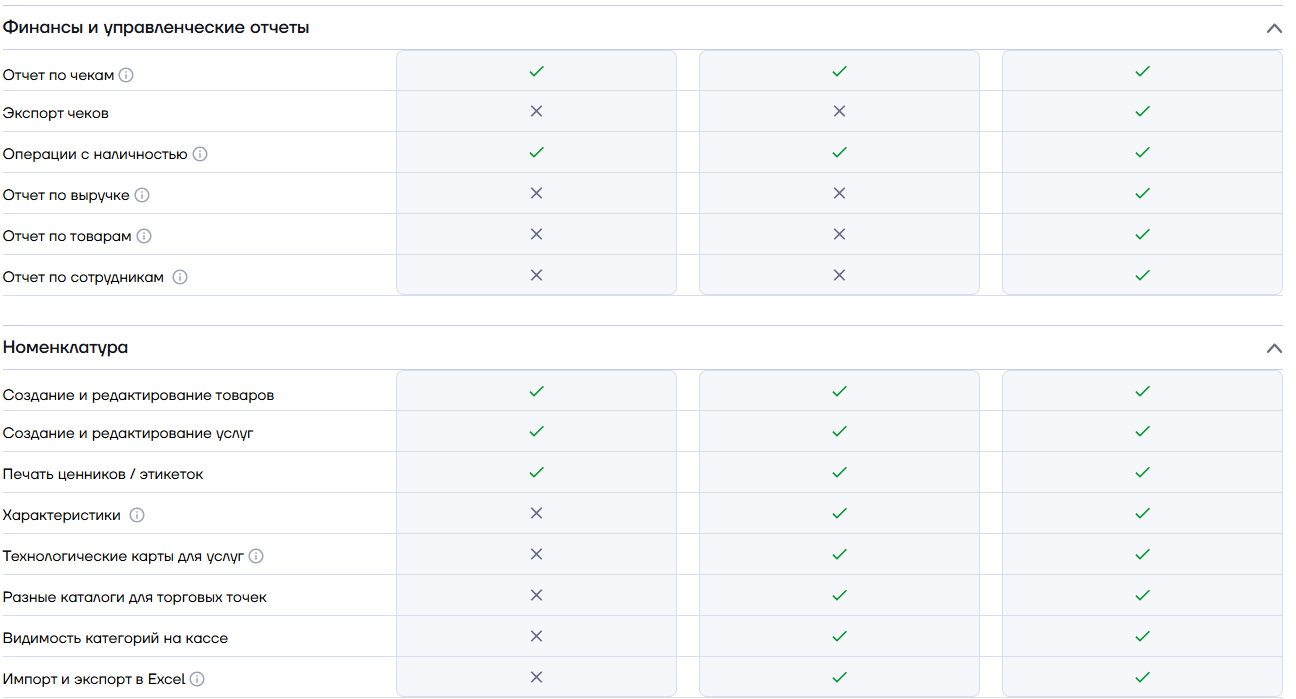Show info for Технологические карты для услуг

click(256, 556)
